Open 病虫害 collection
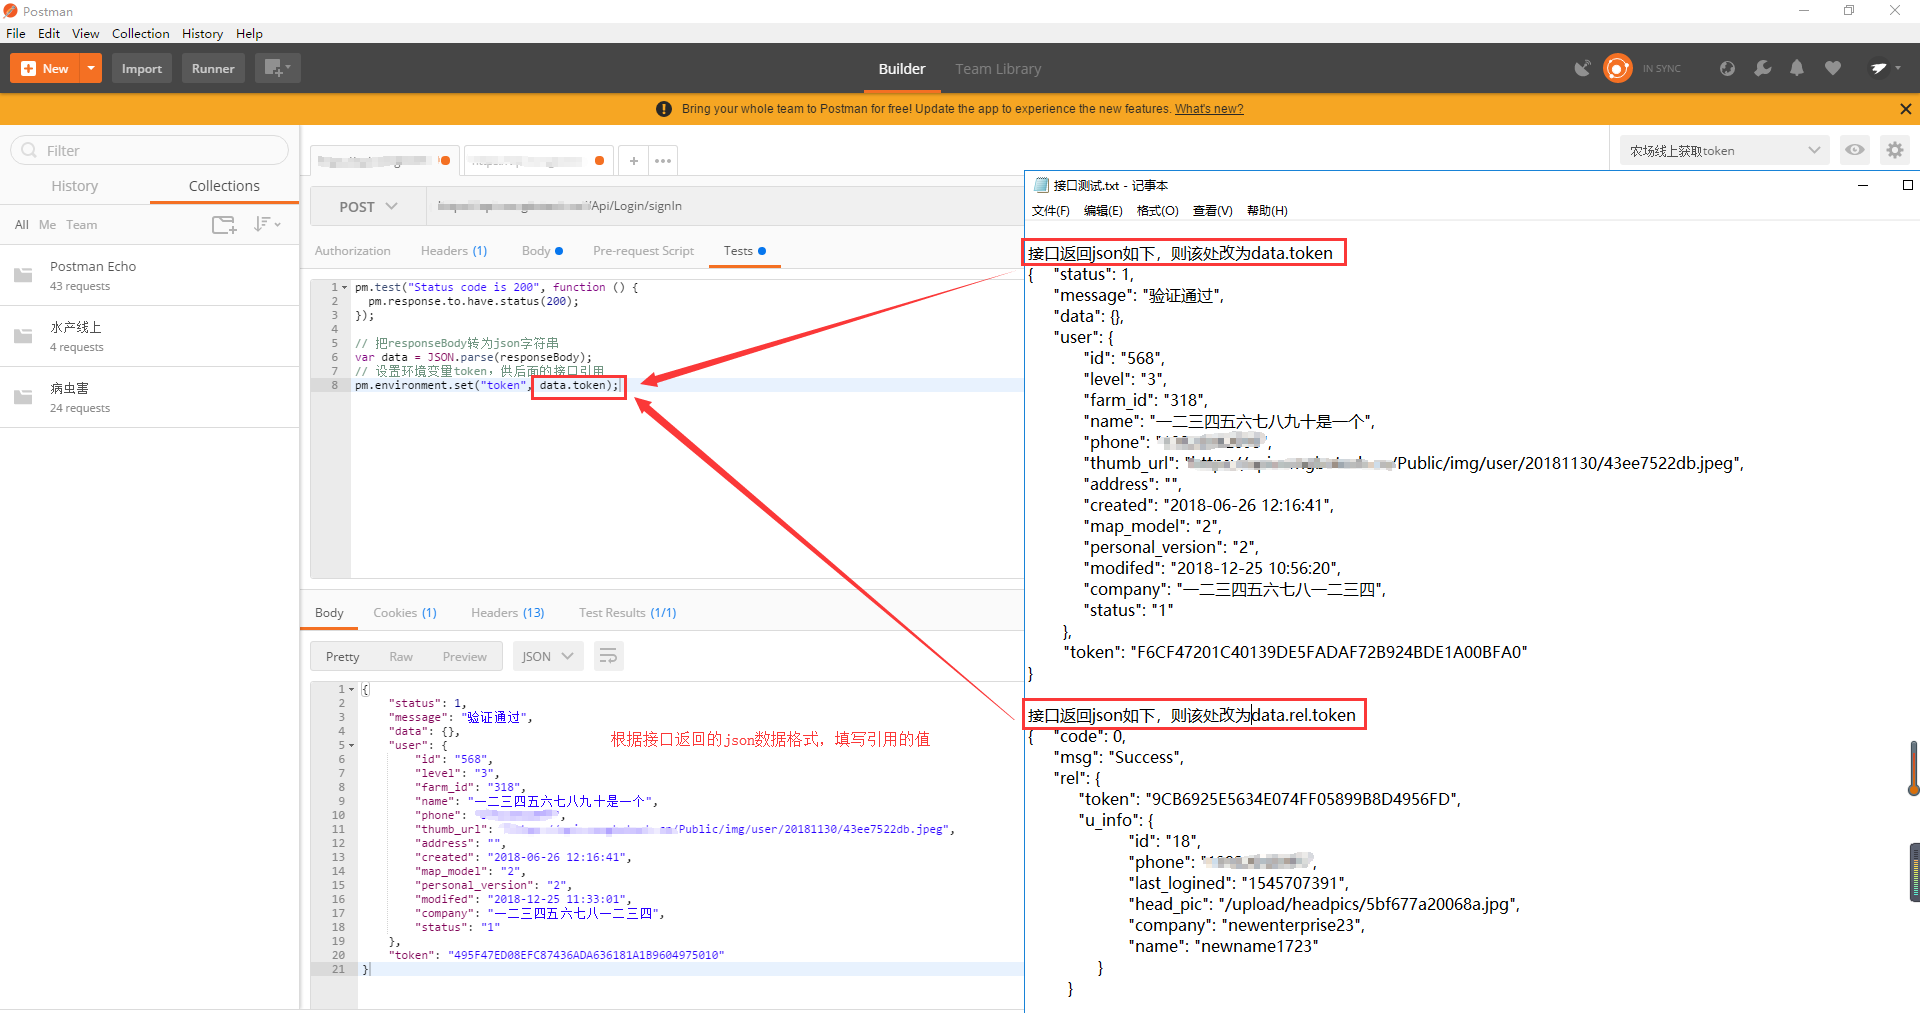 coord(150,397)
